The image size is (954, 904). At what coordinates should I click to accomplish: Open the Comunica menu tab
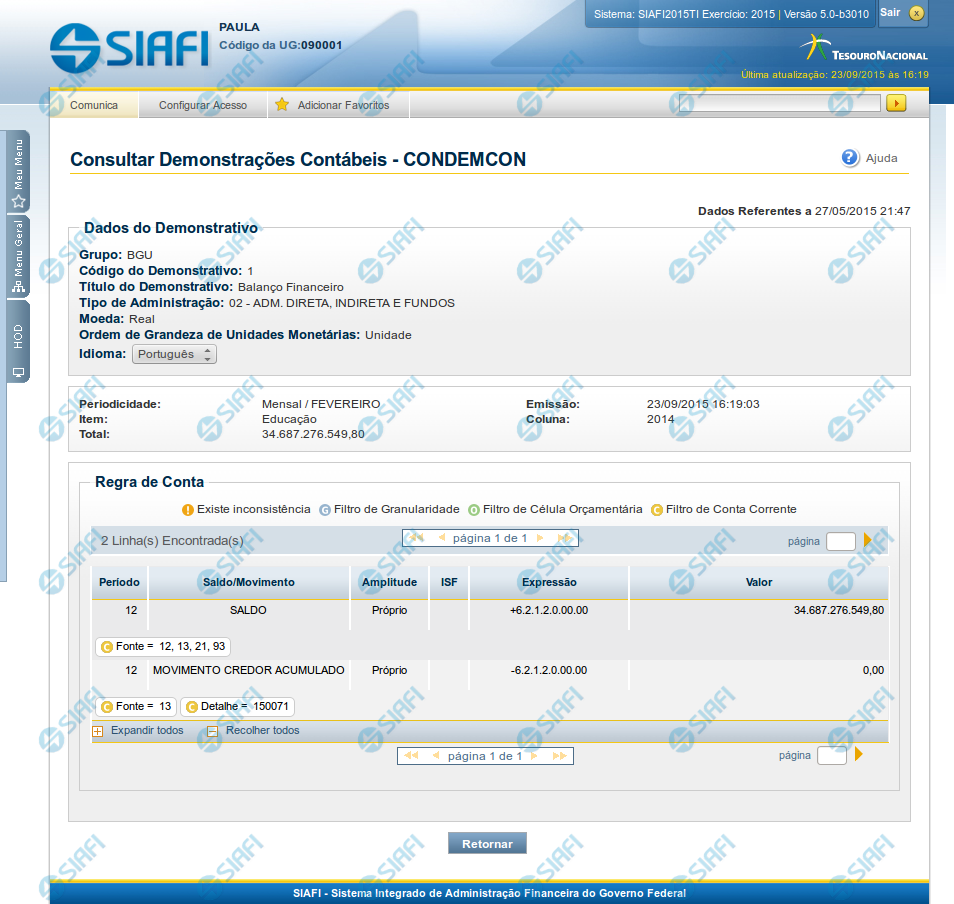click(94, 105)
